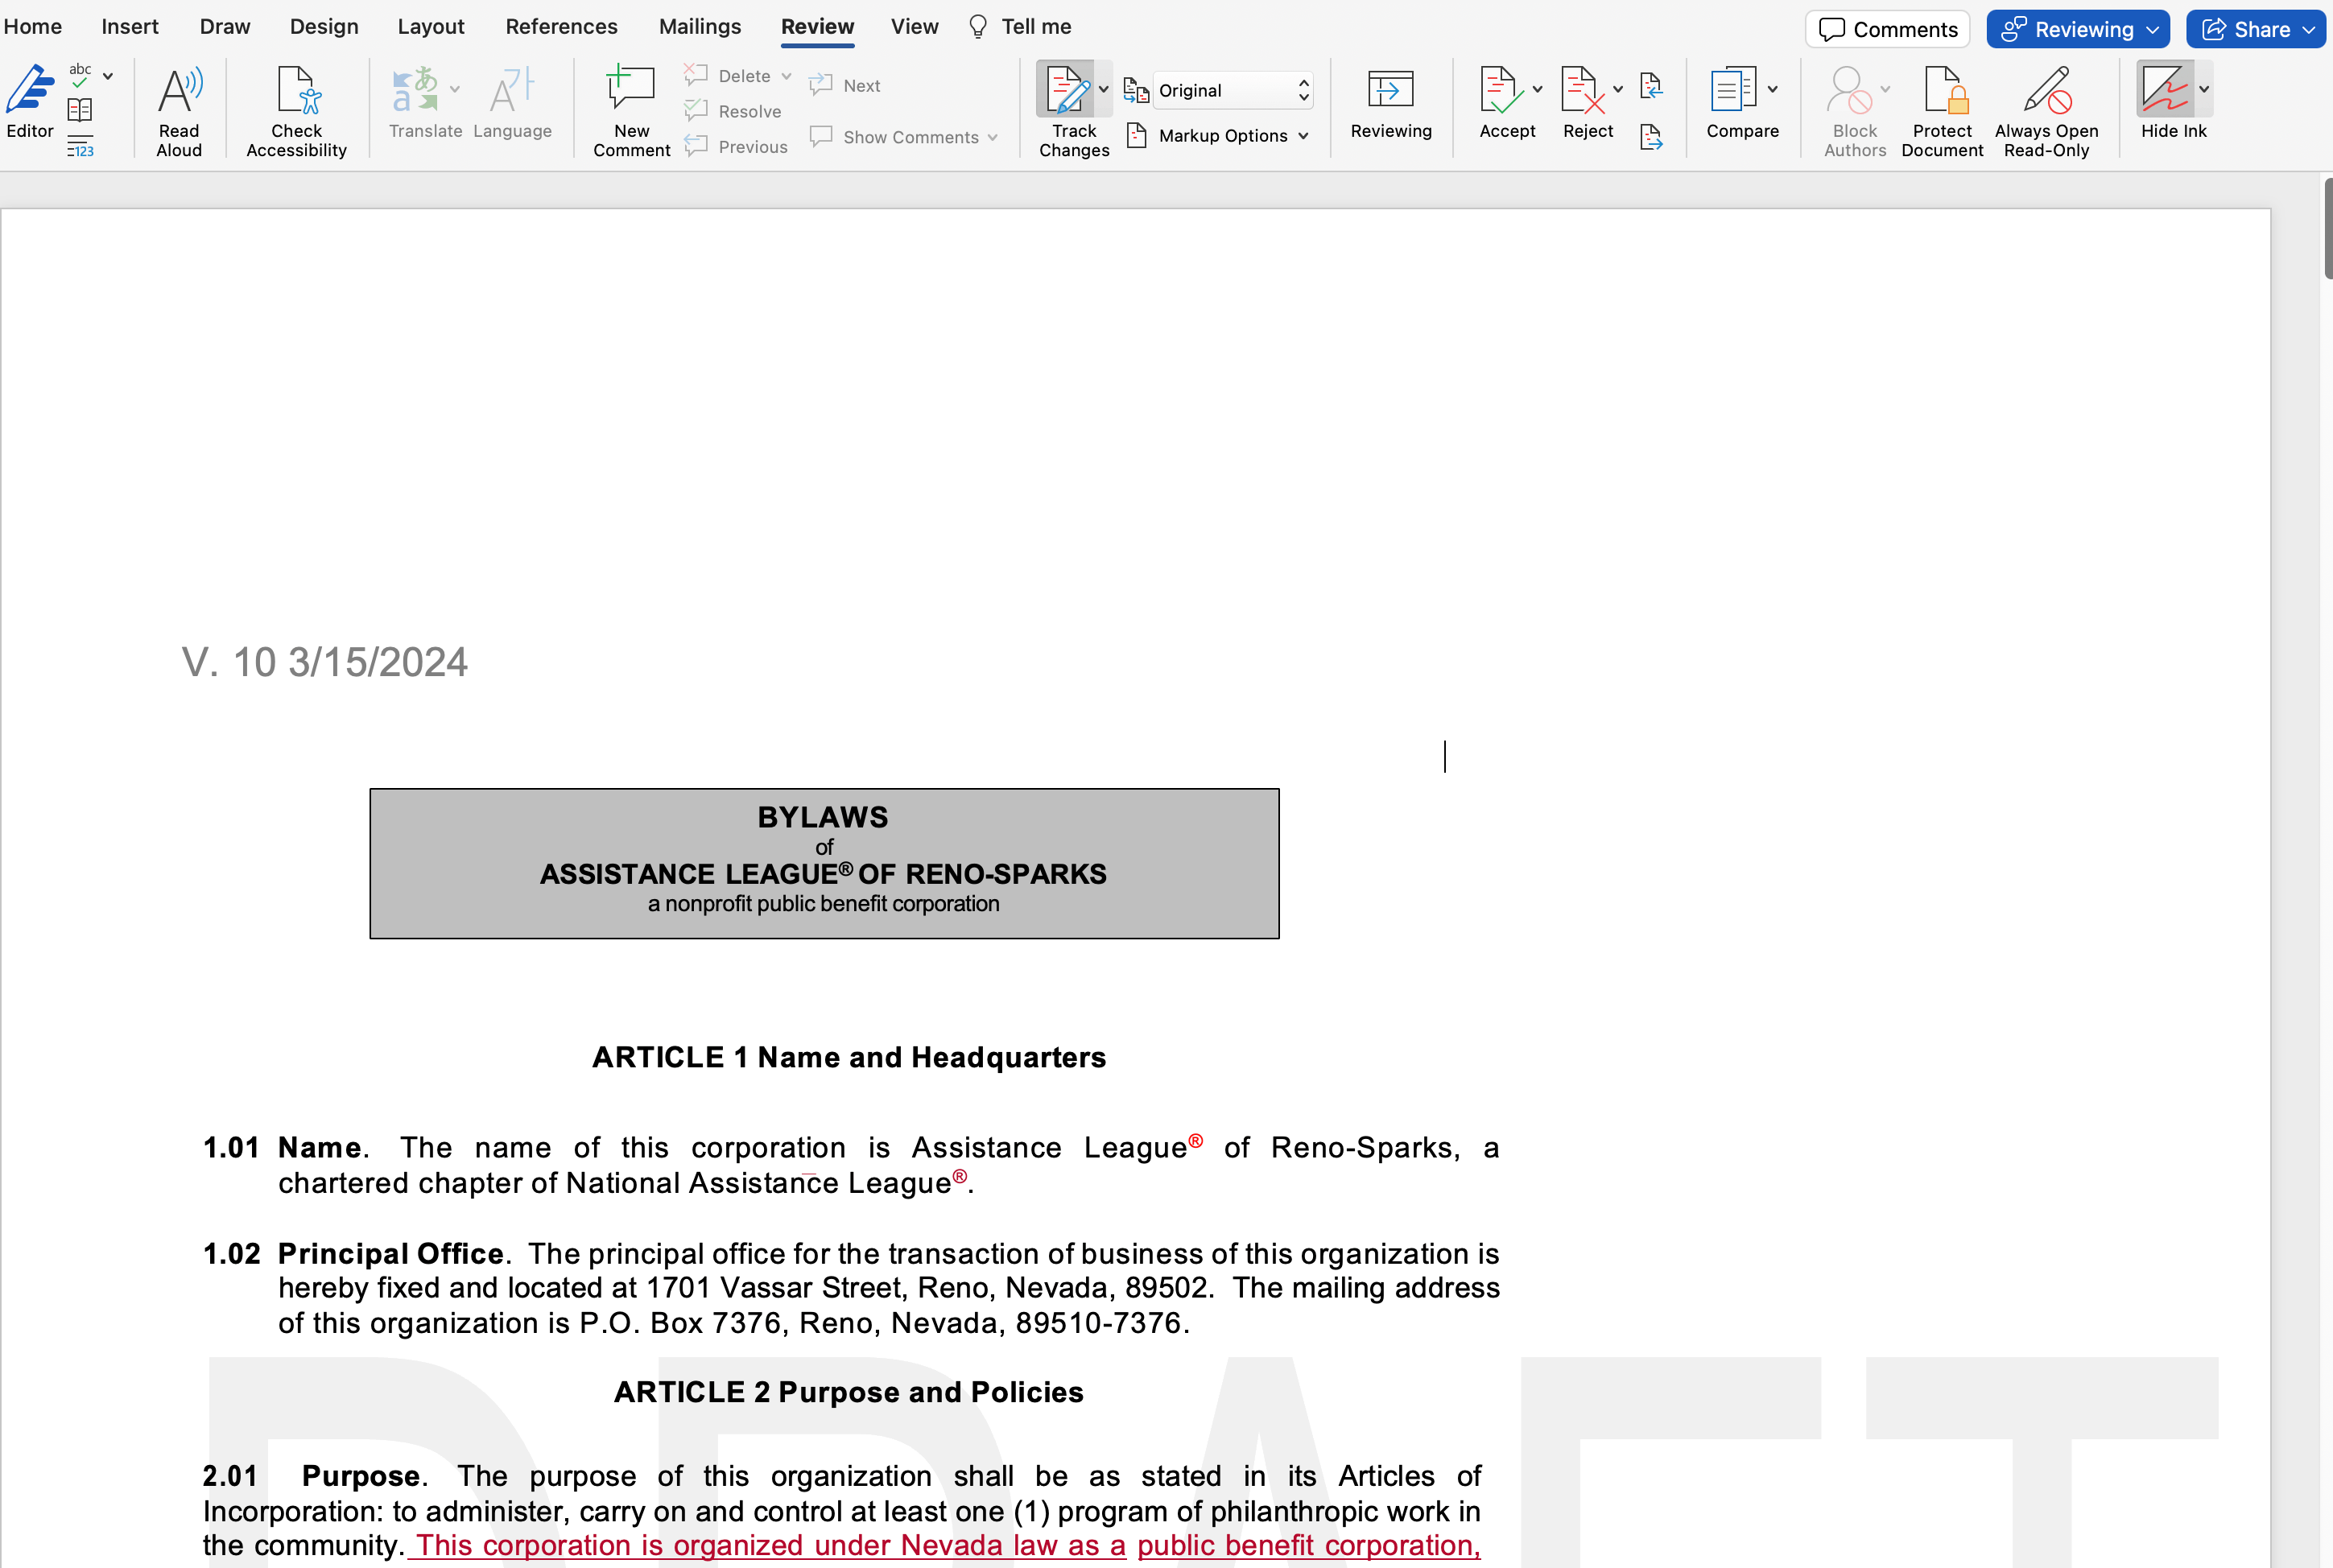The image size is (2333, 1568).
Task: Expand the Markup Options menu
Action: (1222, 136)
